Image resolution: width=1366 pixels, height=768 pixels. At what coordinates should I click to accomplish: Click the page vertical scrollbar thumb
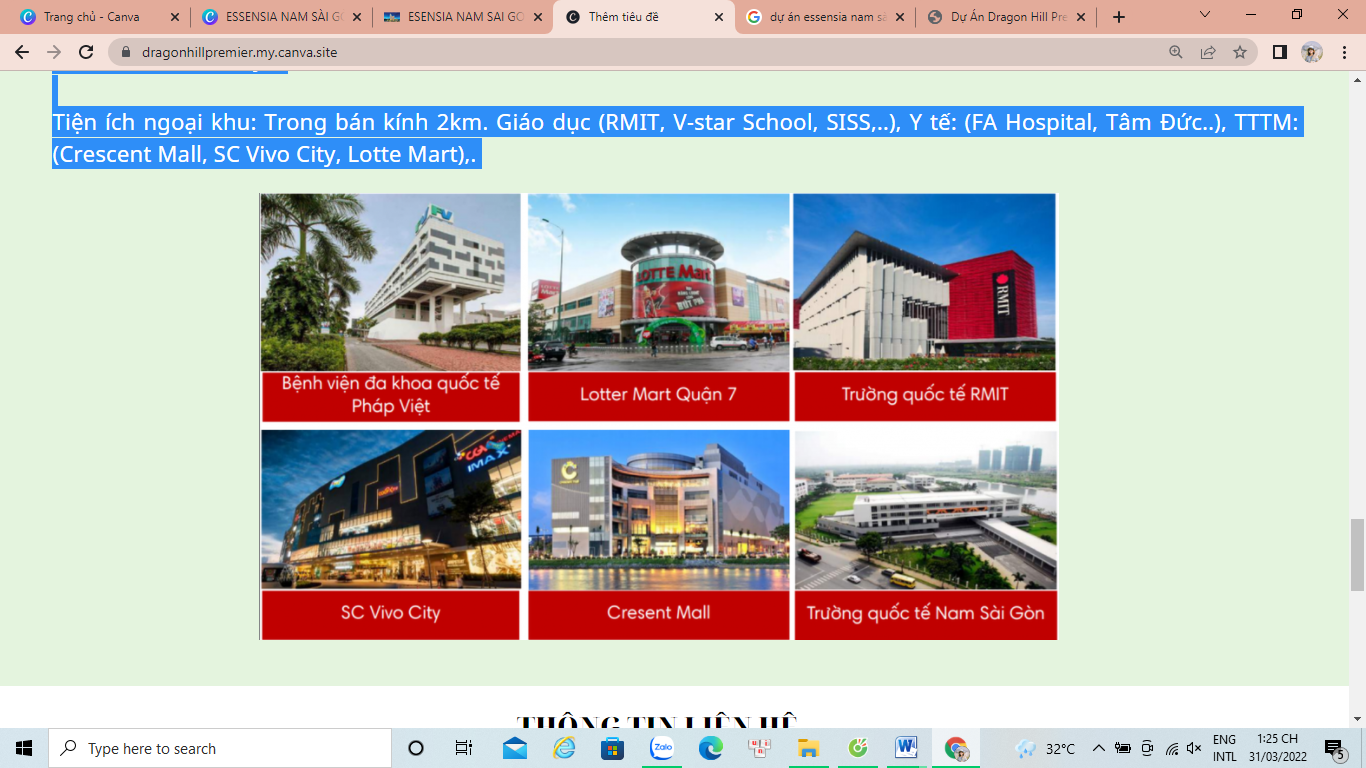tap(1357, 555)
